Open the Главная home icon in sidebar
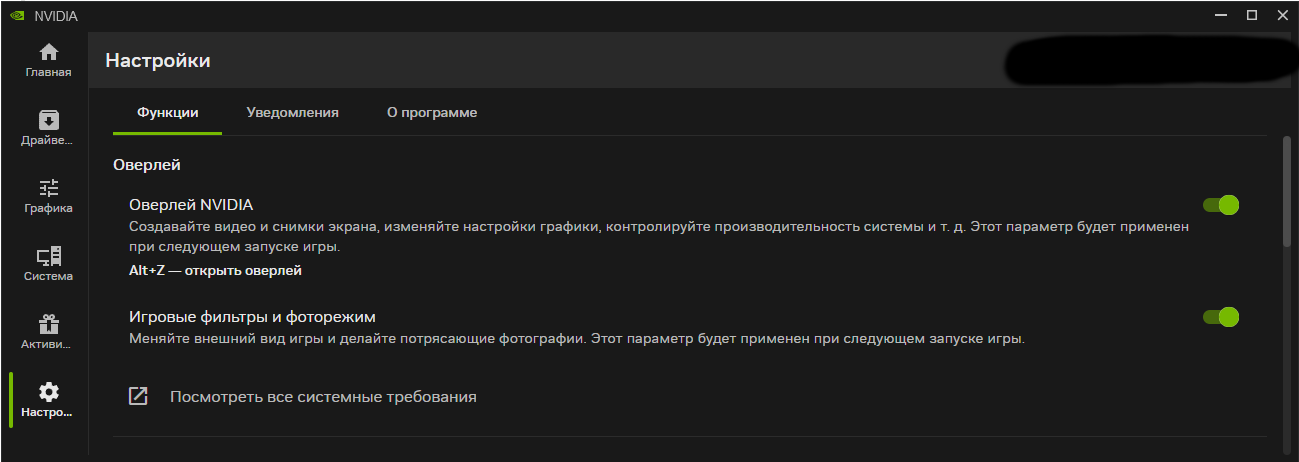The image size is (1299, 462). pos(48,52)
